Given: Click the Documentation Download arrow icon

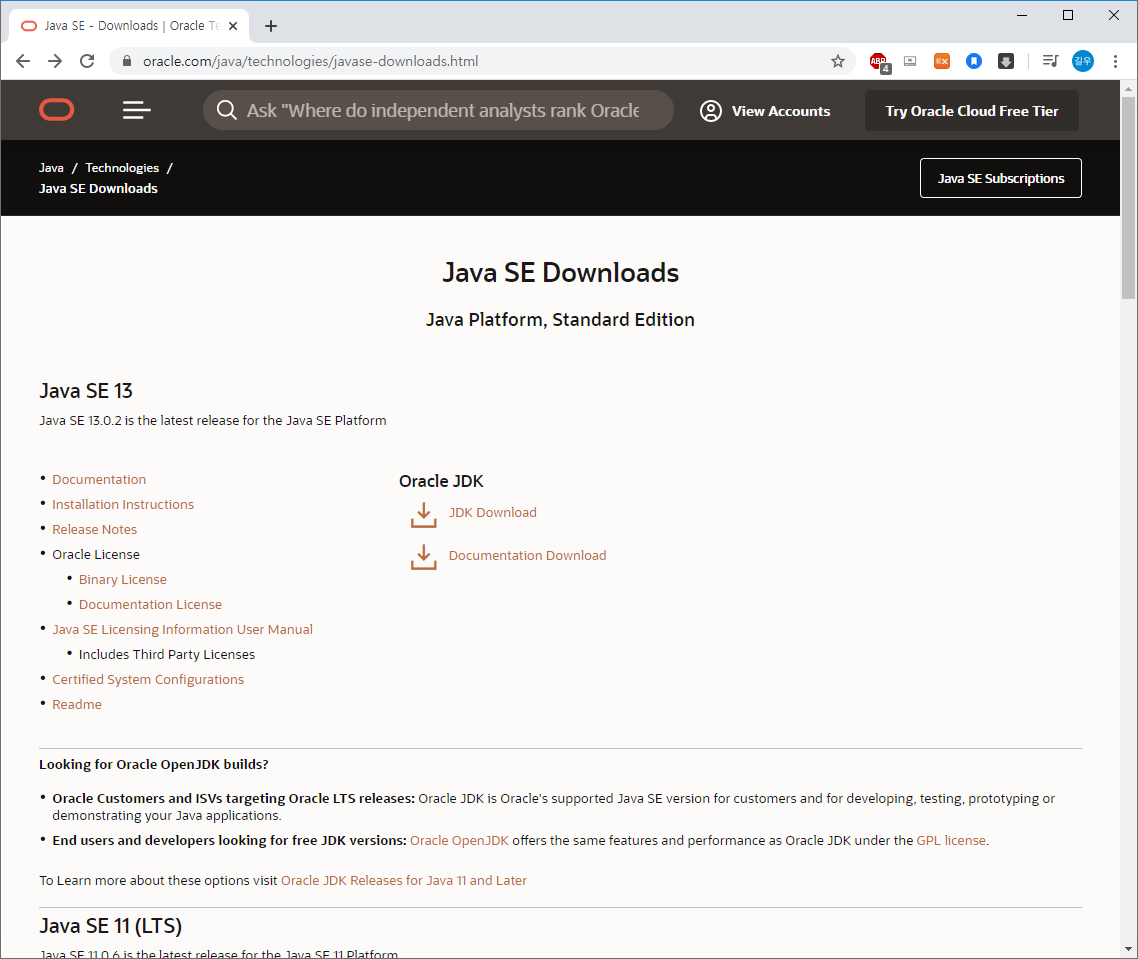Looking at the screenshot, I should click(424, 558).
